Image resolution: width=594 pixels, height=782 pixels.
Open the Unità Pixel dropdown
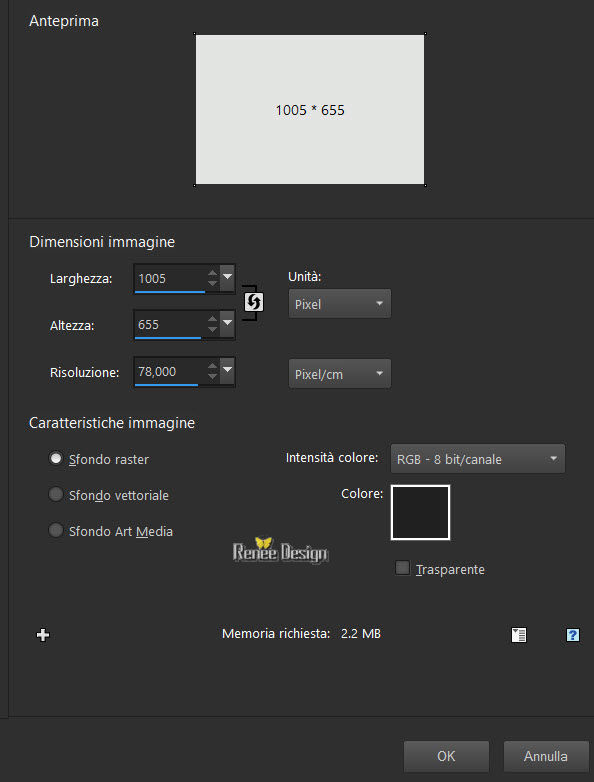[x=340, y=304]
